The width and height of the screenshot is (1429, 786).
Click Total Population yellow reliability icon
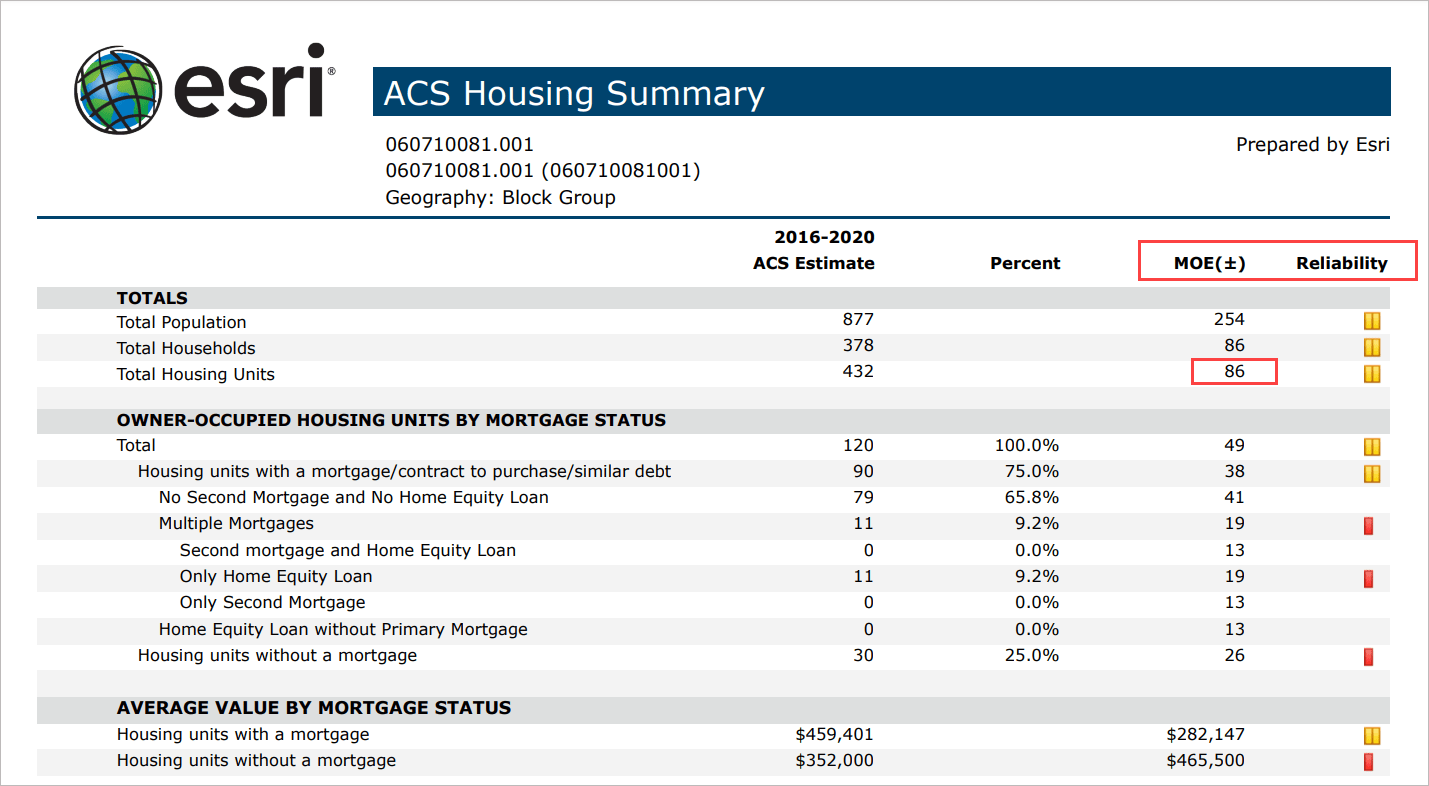pyautogui.click(x=1372, y=321)
